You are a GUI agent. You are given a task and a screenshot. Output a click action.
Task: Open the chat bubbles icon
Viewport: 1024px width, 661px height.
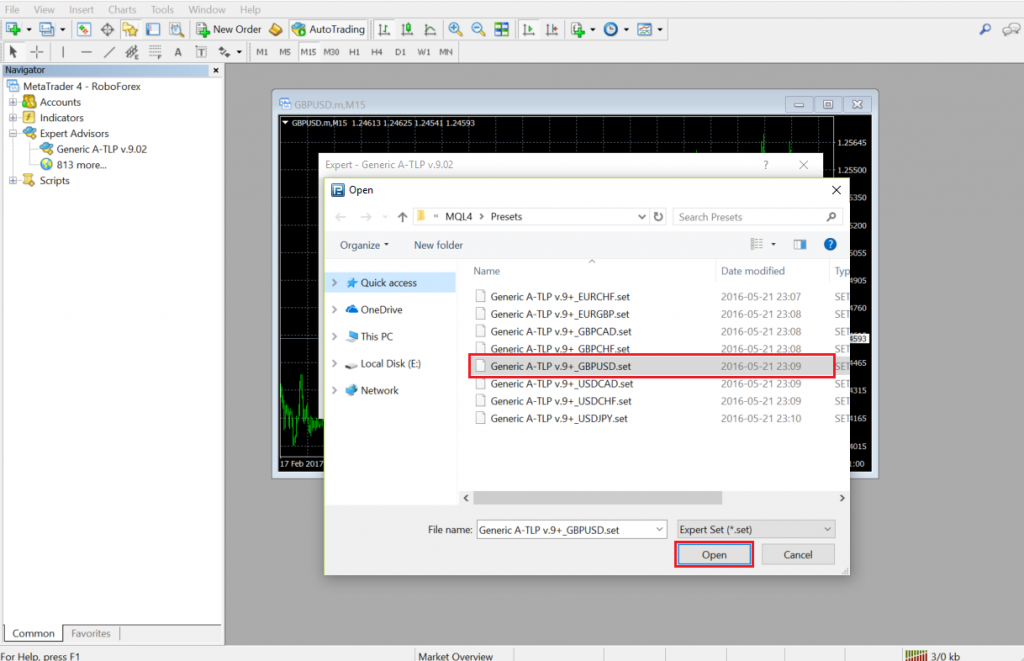pos(1011,29)
